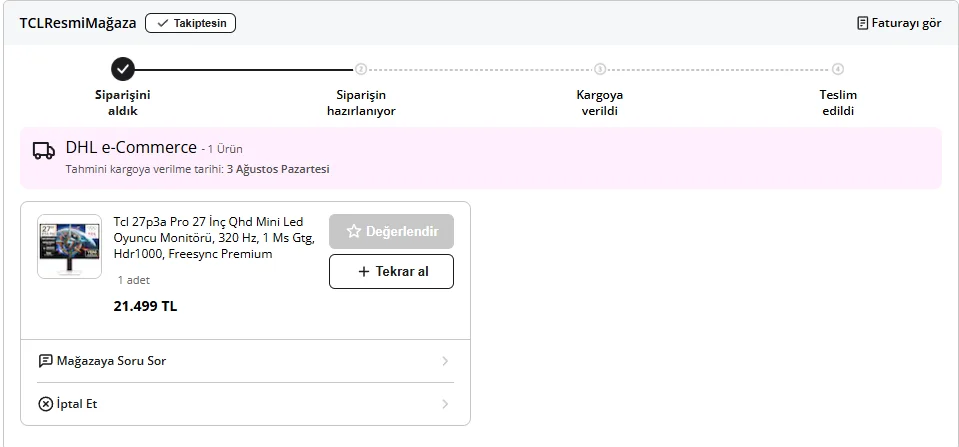Expand the İptal Et chevron arrow
The image size is (959, 447).
click(445, 404)
